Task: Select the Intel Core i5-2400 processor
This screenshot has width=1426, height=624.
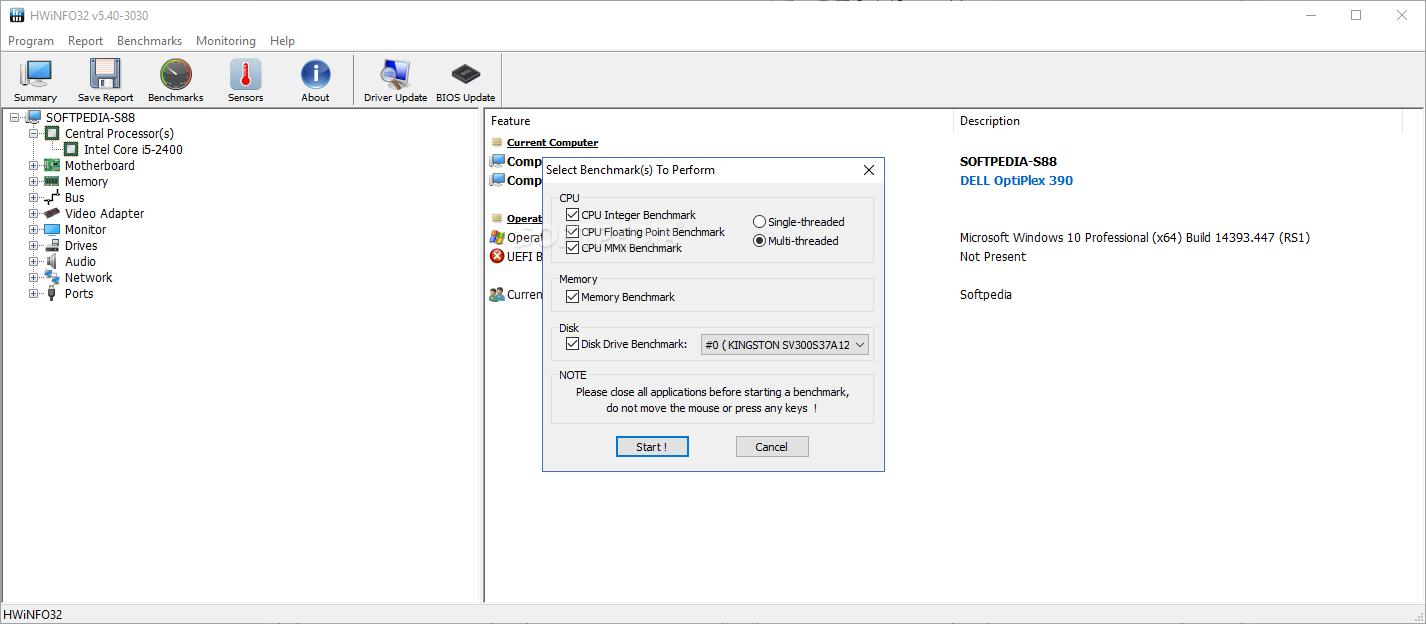Action: 133,150
